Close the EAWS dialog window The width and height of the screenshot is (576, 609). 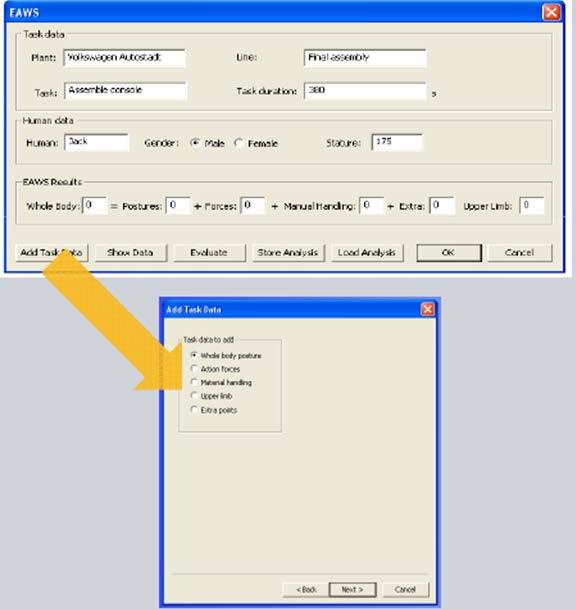click(x=551, y=12)
